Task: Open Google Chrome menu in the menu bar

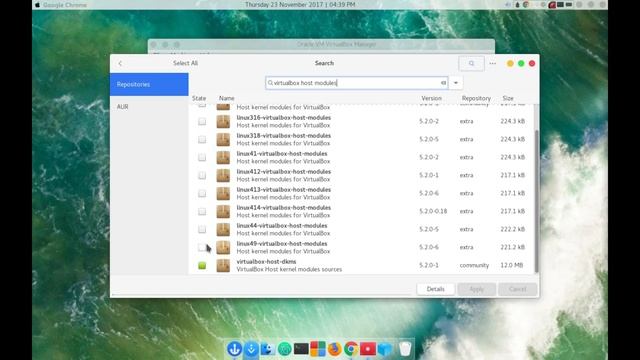Action: point(64,5)
